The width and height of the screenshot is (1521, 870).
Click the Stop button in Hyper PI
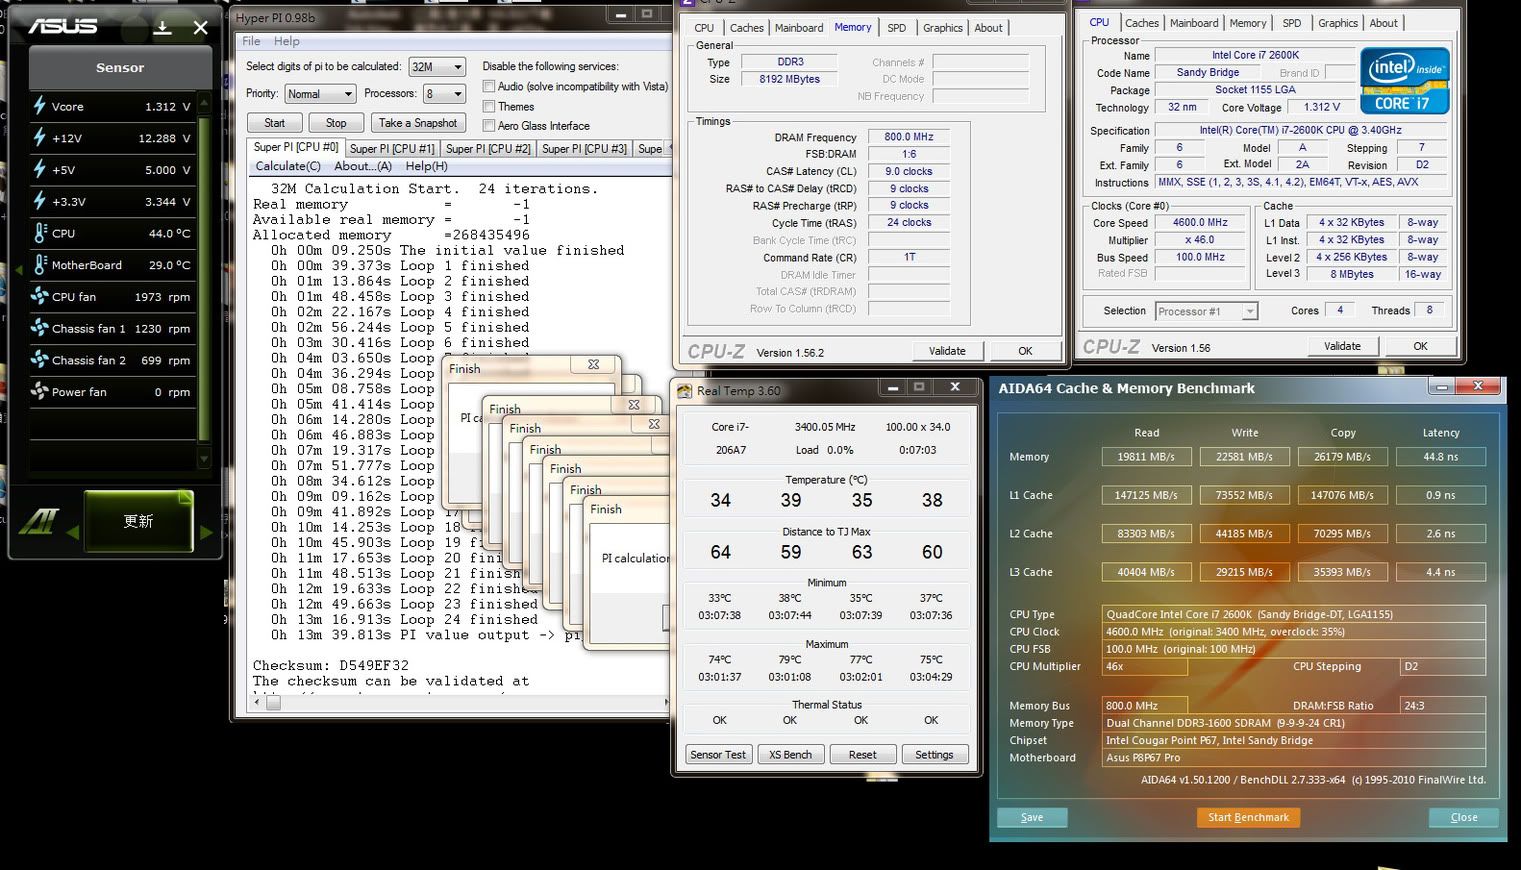coord(336,123)
